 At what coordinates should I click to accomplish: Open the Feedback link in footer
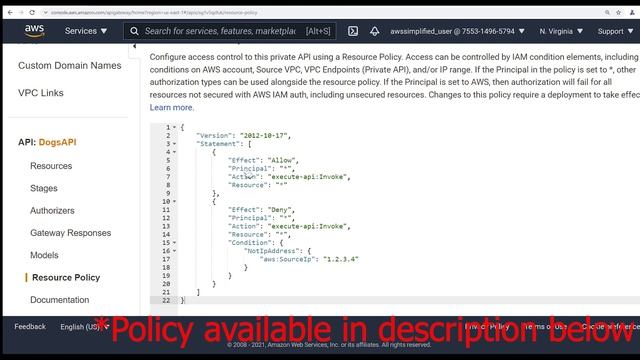click(30, 327)
